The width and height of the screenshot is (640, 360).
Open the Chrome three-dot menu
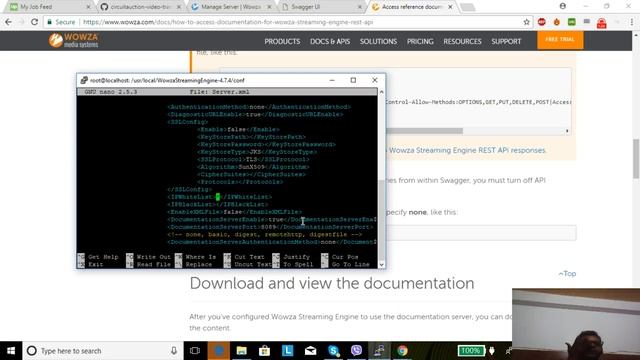(632, 22)
